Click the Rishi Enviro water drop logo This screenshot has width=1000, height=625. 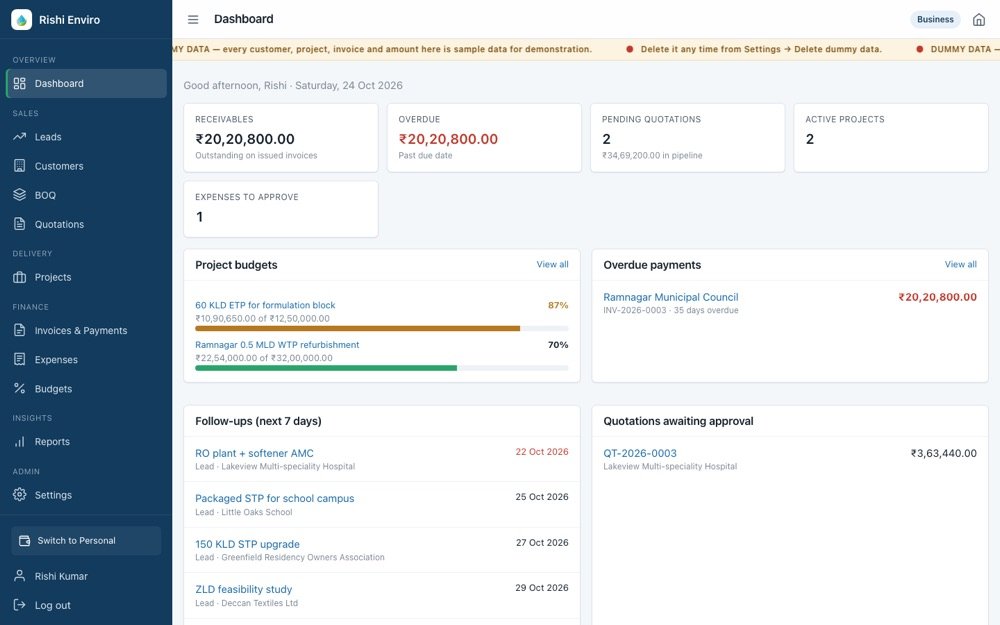[x=22, y=20]
